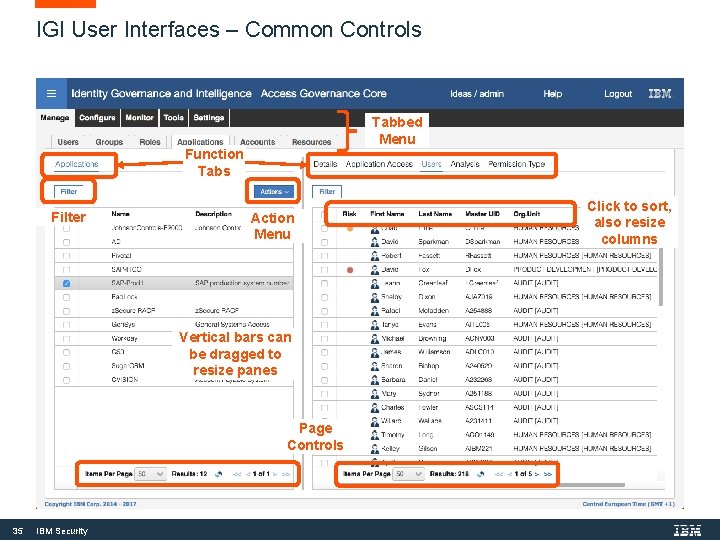This screenshot has width=720, height=540.
Task: Go to previous page in Users pager
Action: pyautogui.click(x=510, y=474)
